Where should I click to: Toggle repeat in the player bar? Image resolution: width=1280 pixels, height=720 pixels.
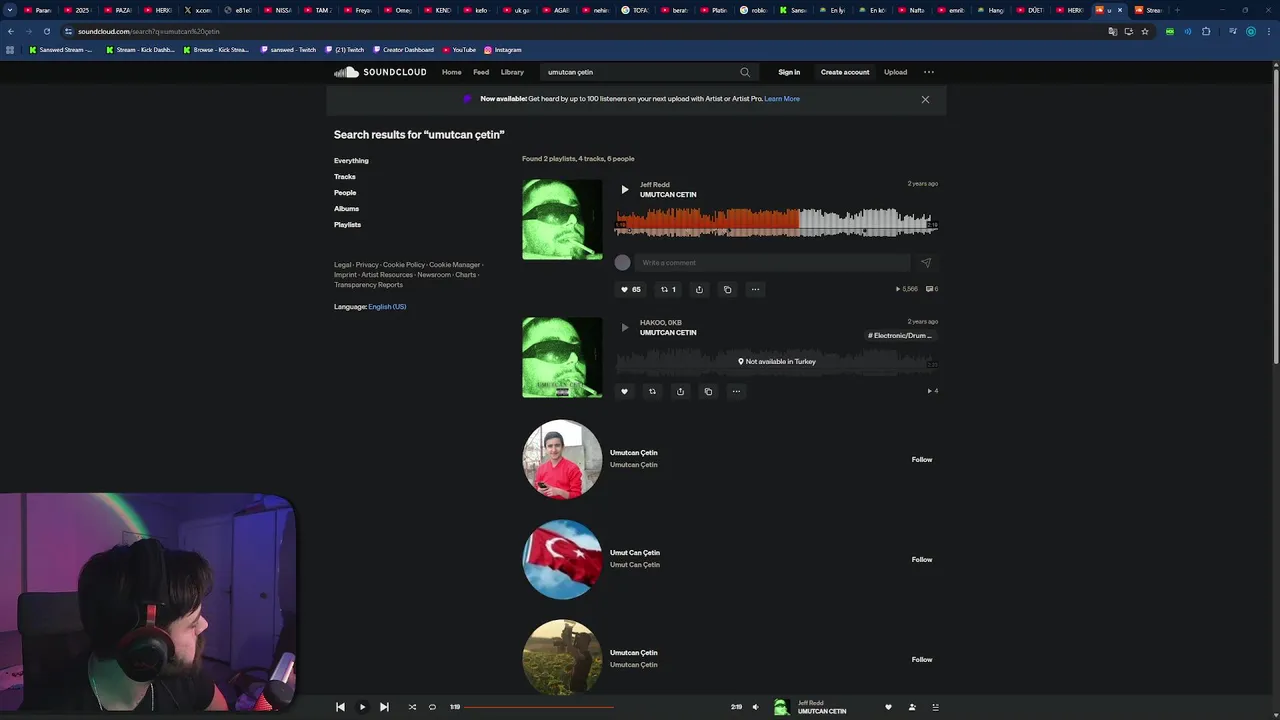point(432,707)
